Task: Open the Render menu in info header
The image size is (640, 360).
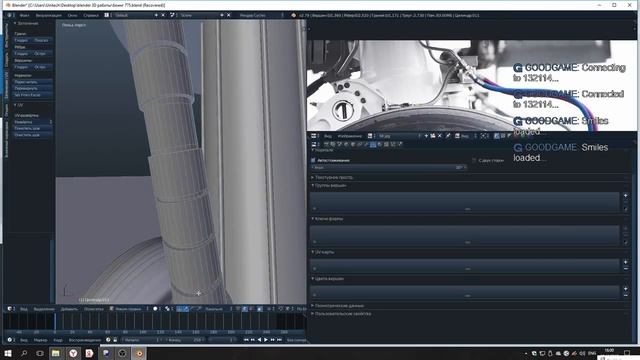Action: pyautogui.click(x=48, y=15)
